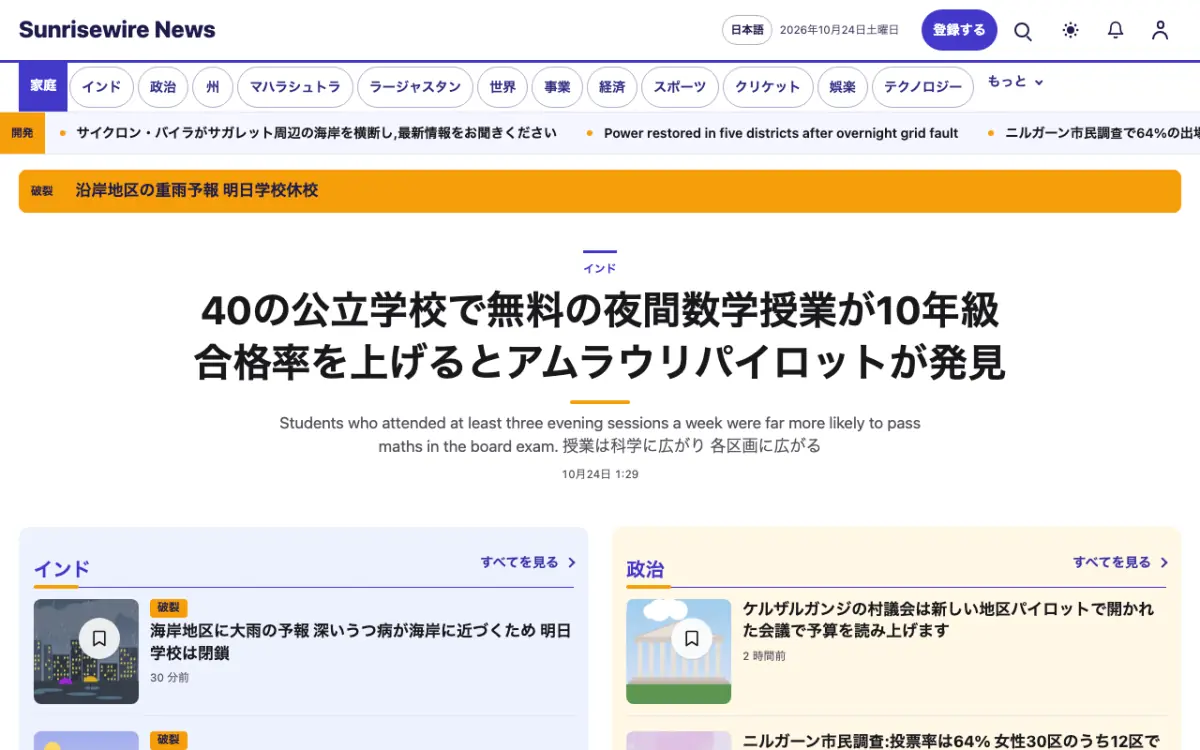
Task: Select the クリケット navigation tab
Action: [768, 87]
